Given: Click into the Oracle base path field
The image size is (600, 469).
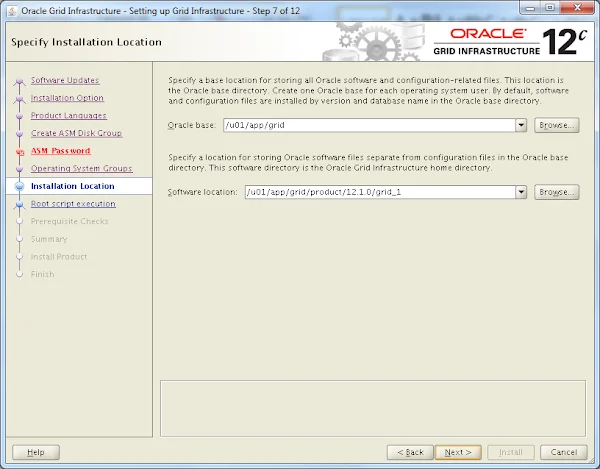Looking at the screenshot, I should coord(369,125).
